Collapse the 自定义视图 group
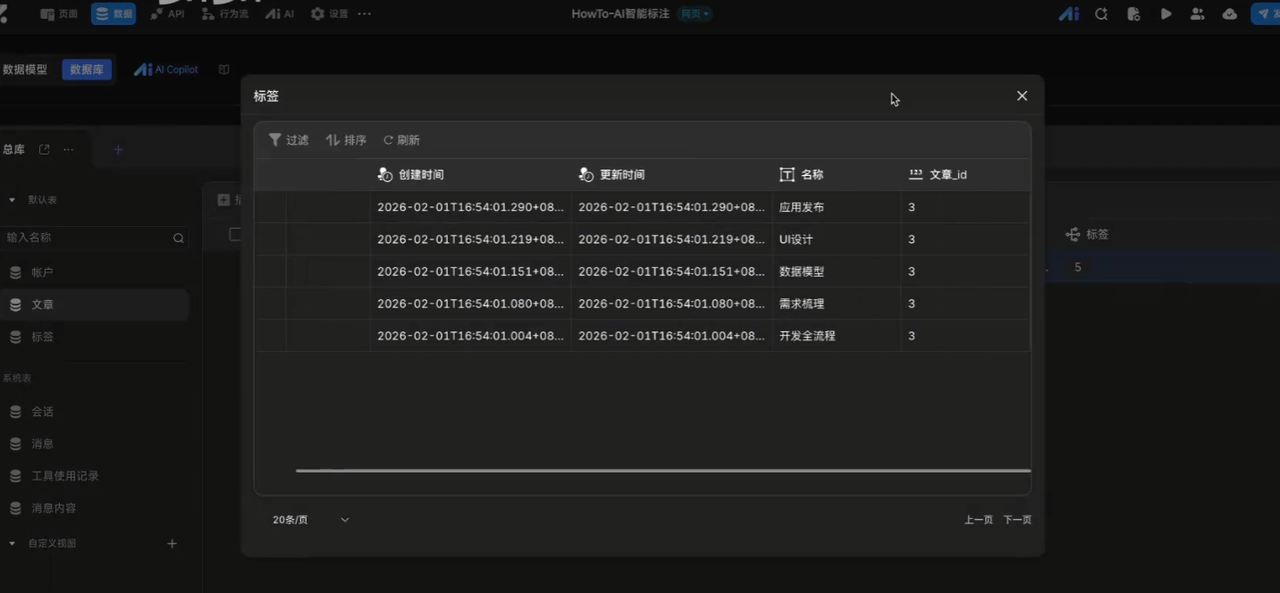Screen dimensions: 1280x593 (x=12, y=544)
